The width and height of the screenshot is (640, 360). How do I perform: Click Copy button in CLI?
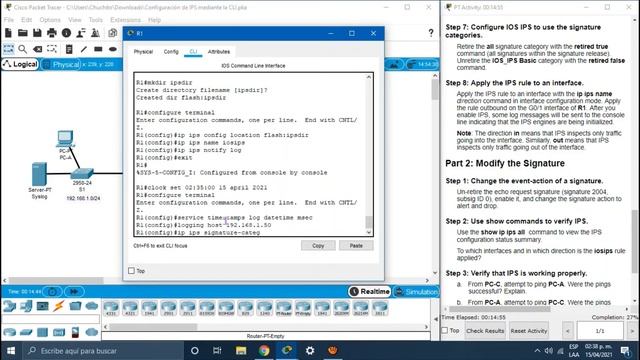point(318,246)
